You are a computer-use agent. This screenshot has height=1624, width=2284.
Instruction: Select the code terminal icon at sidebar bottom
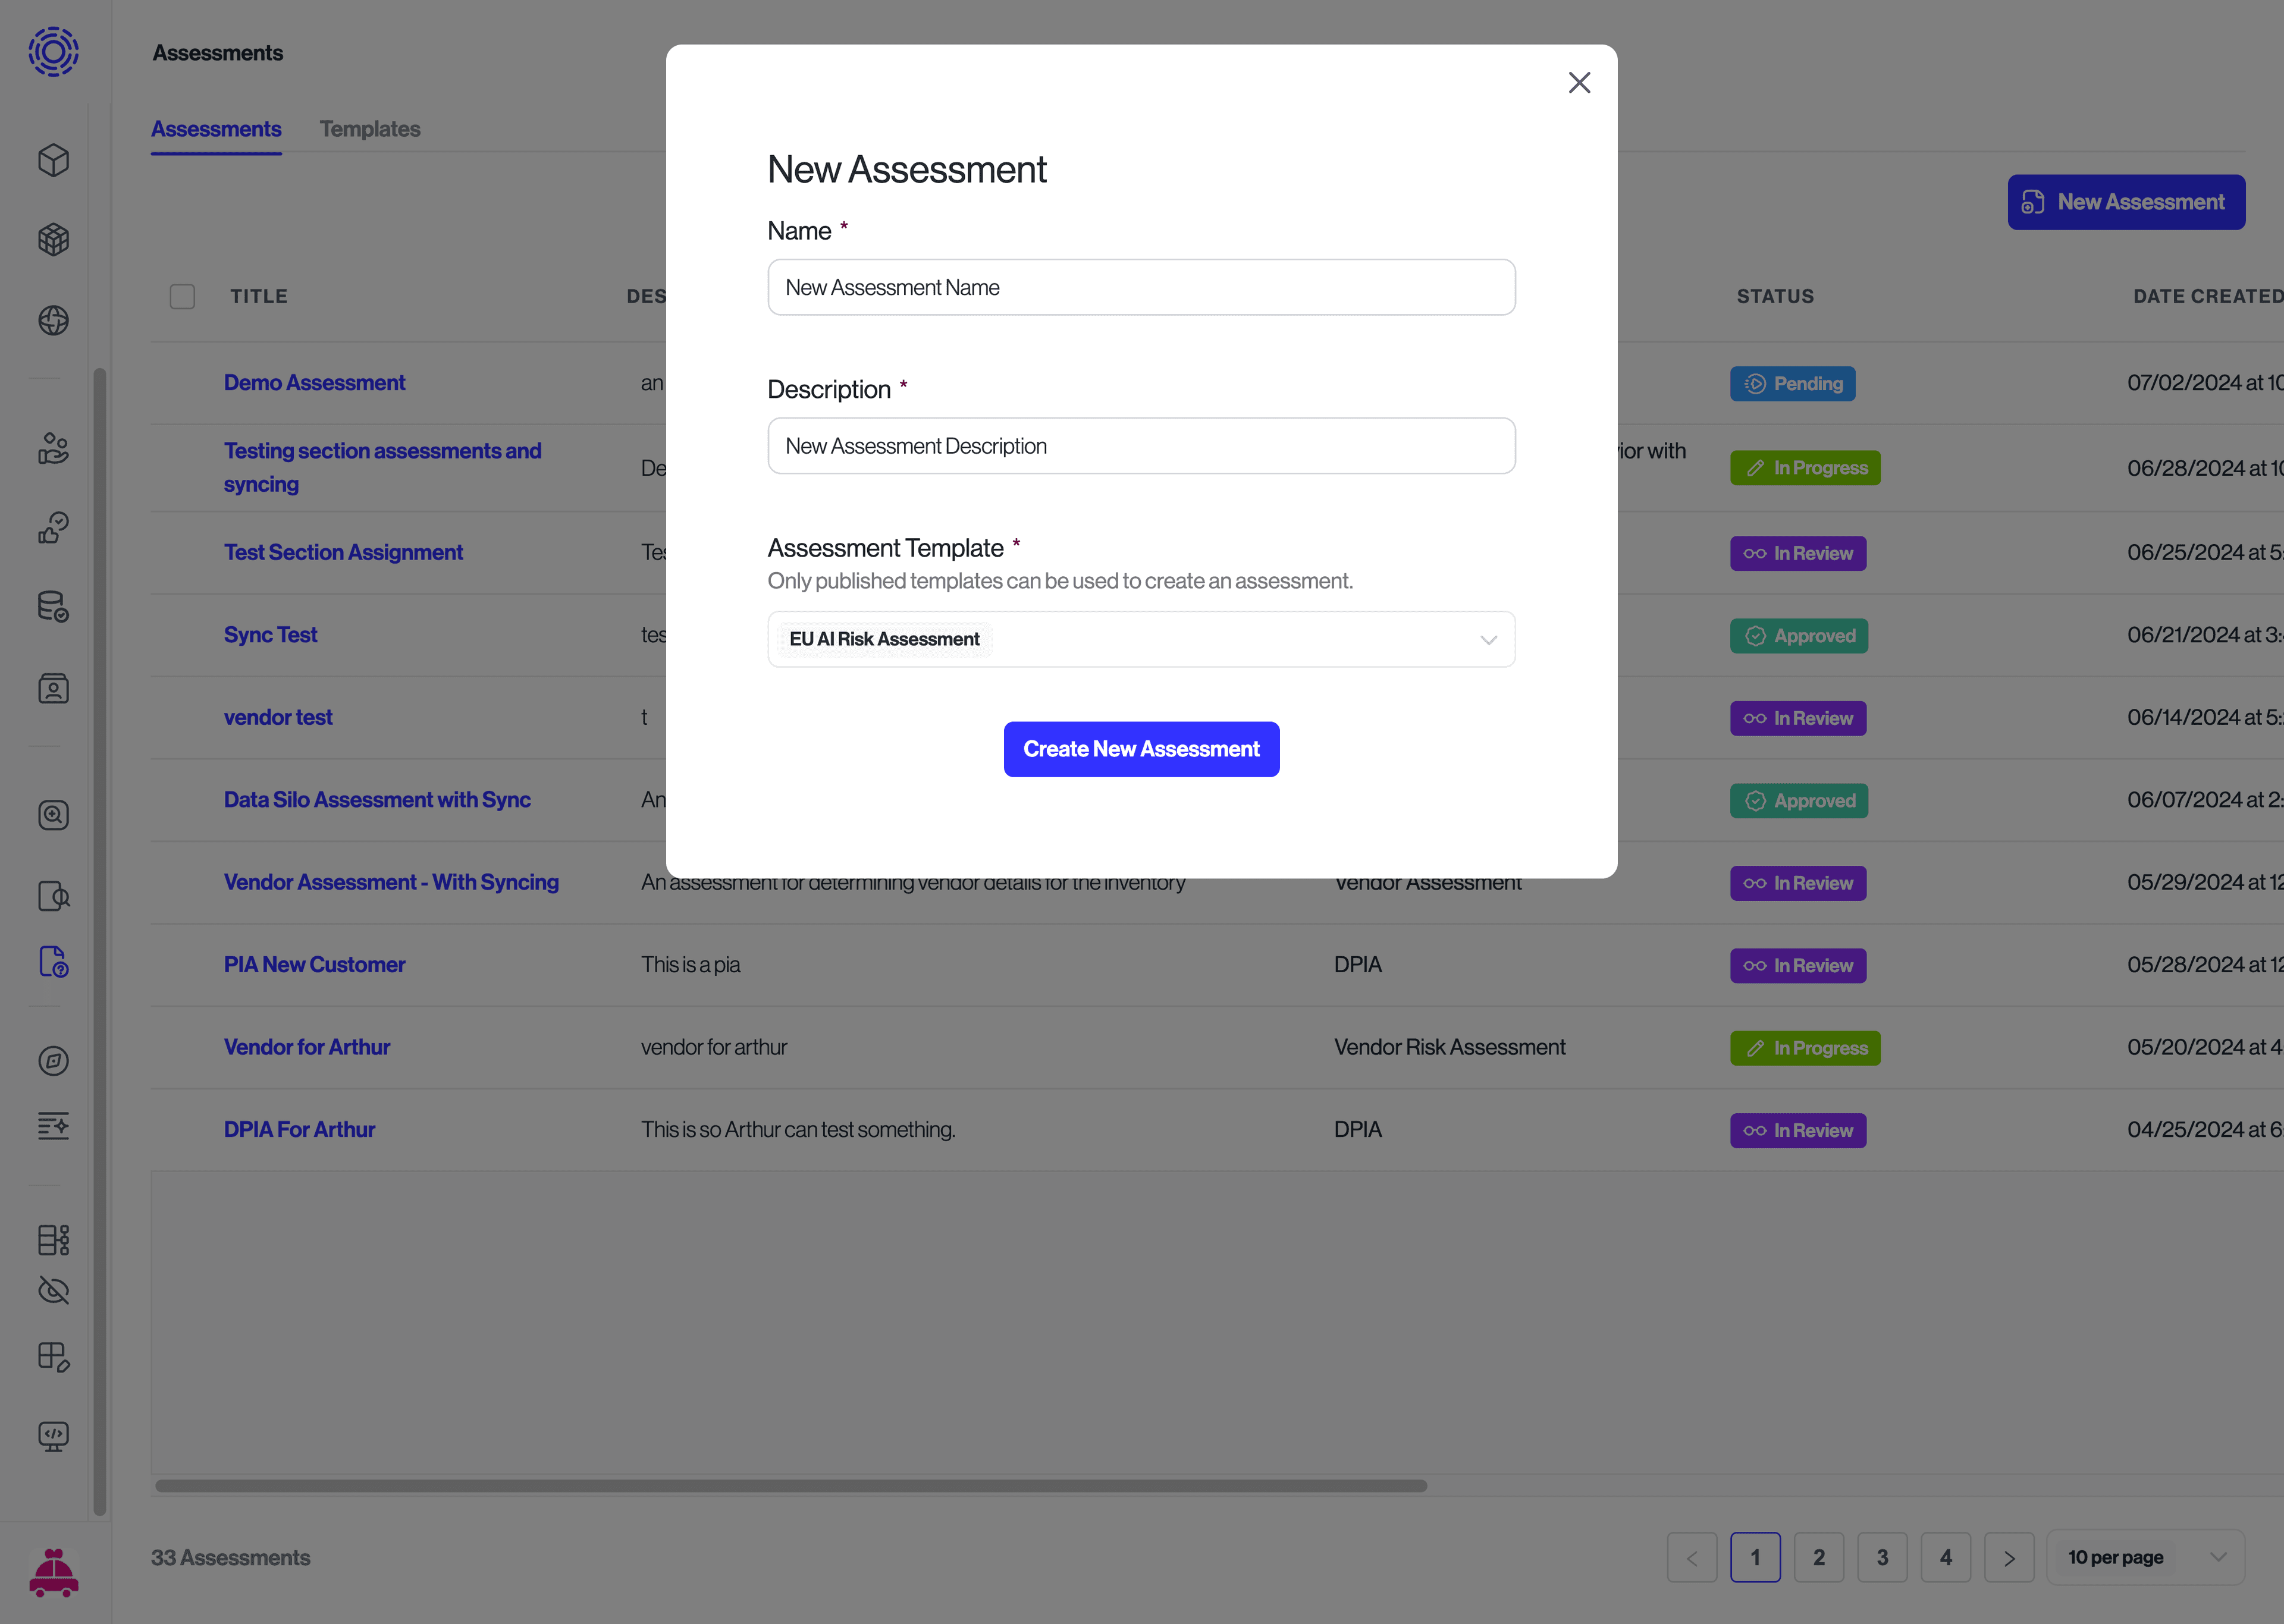tap(53, 1437)
